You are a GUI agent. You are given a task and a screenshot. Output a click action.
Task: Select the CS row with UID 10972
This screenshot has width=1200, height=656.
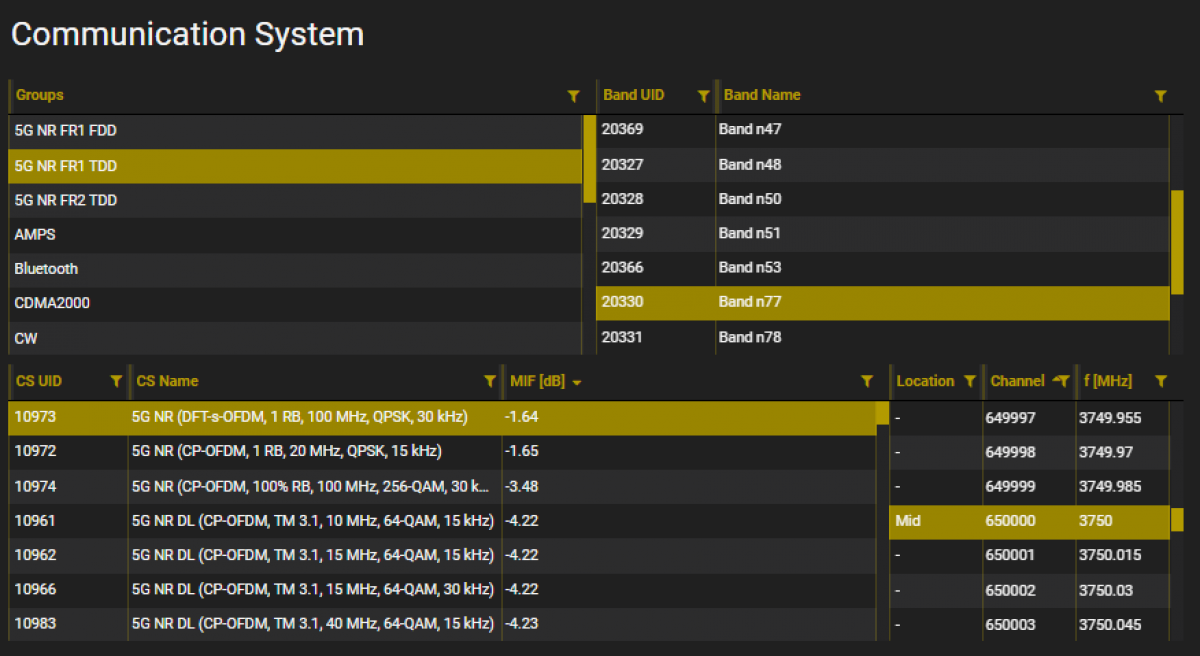tap(300, 451)
